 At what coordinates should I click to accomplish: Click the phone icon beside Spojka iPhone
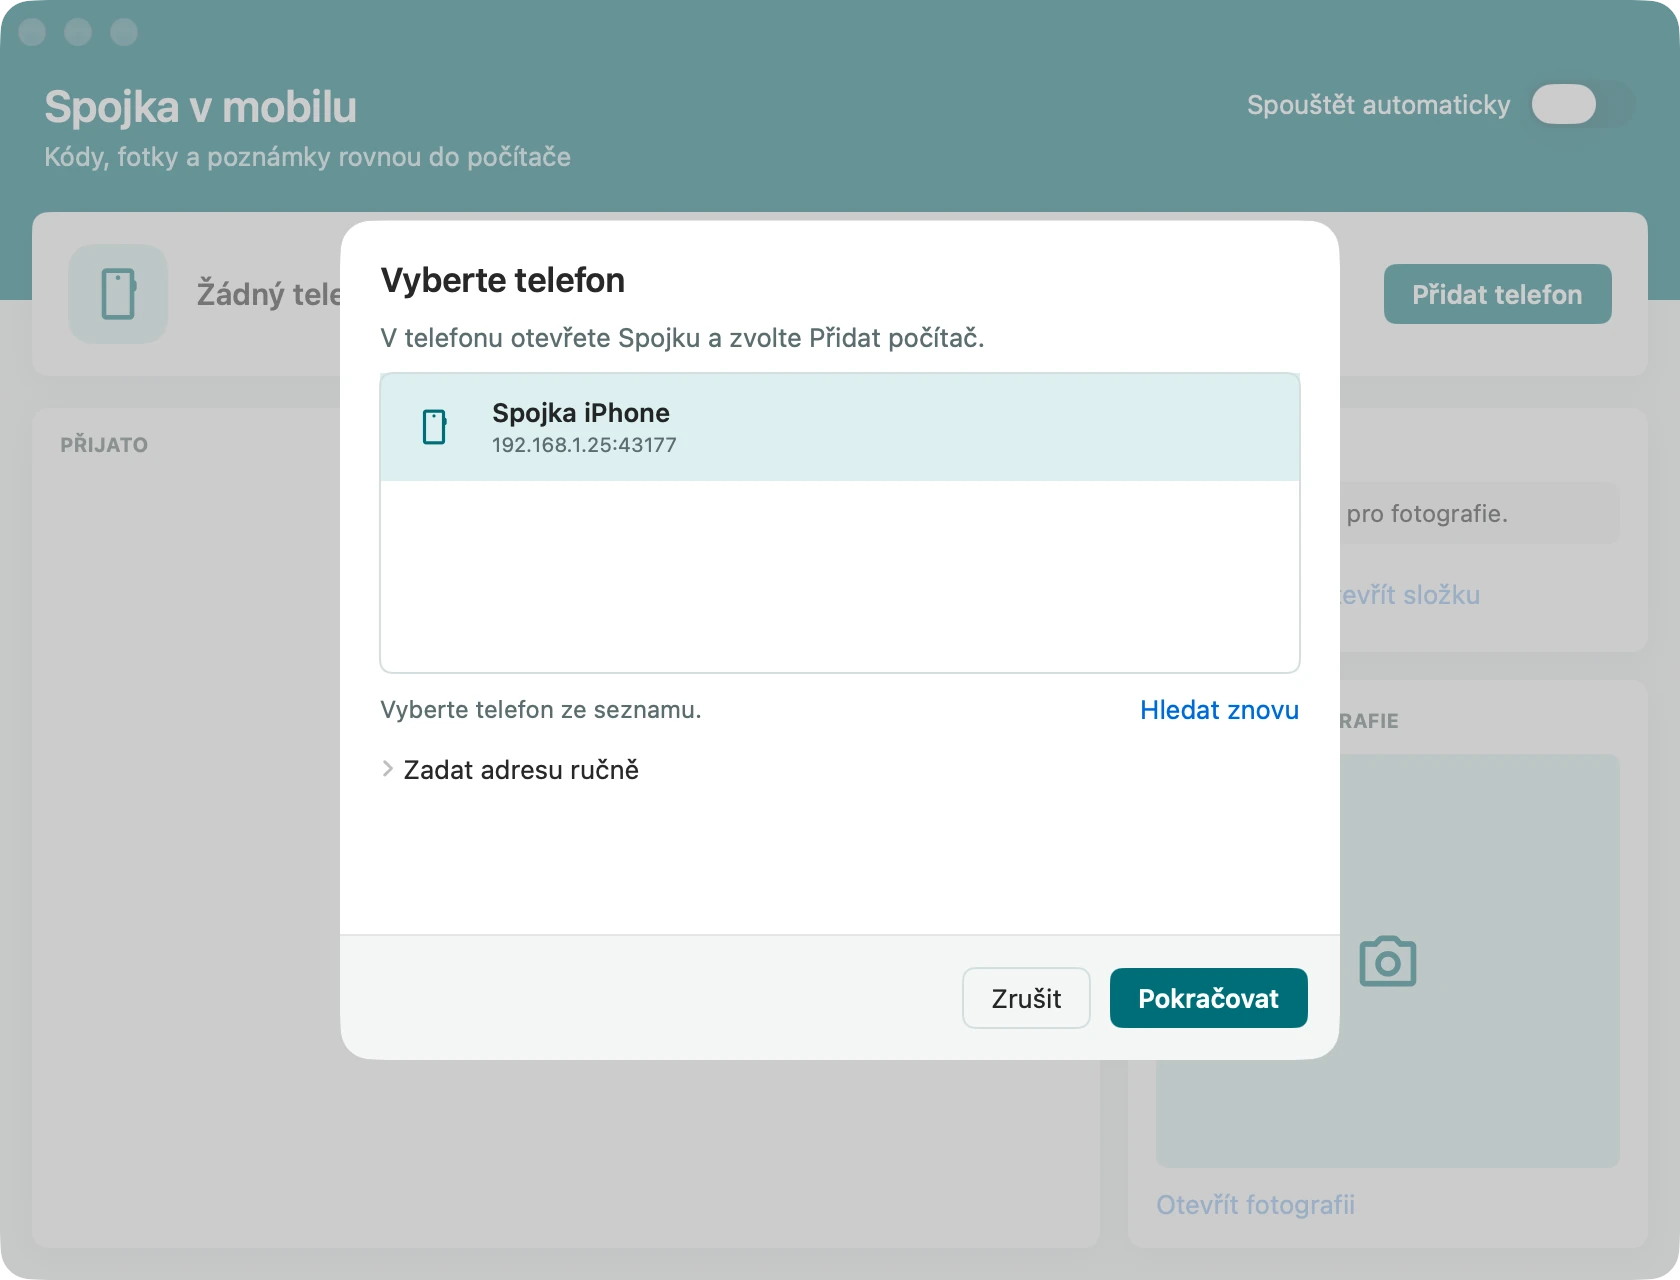click(x=434, y=427)
